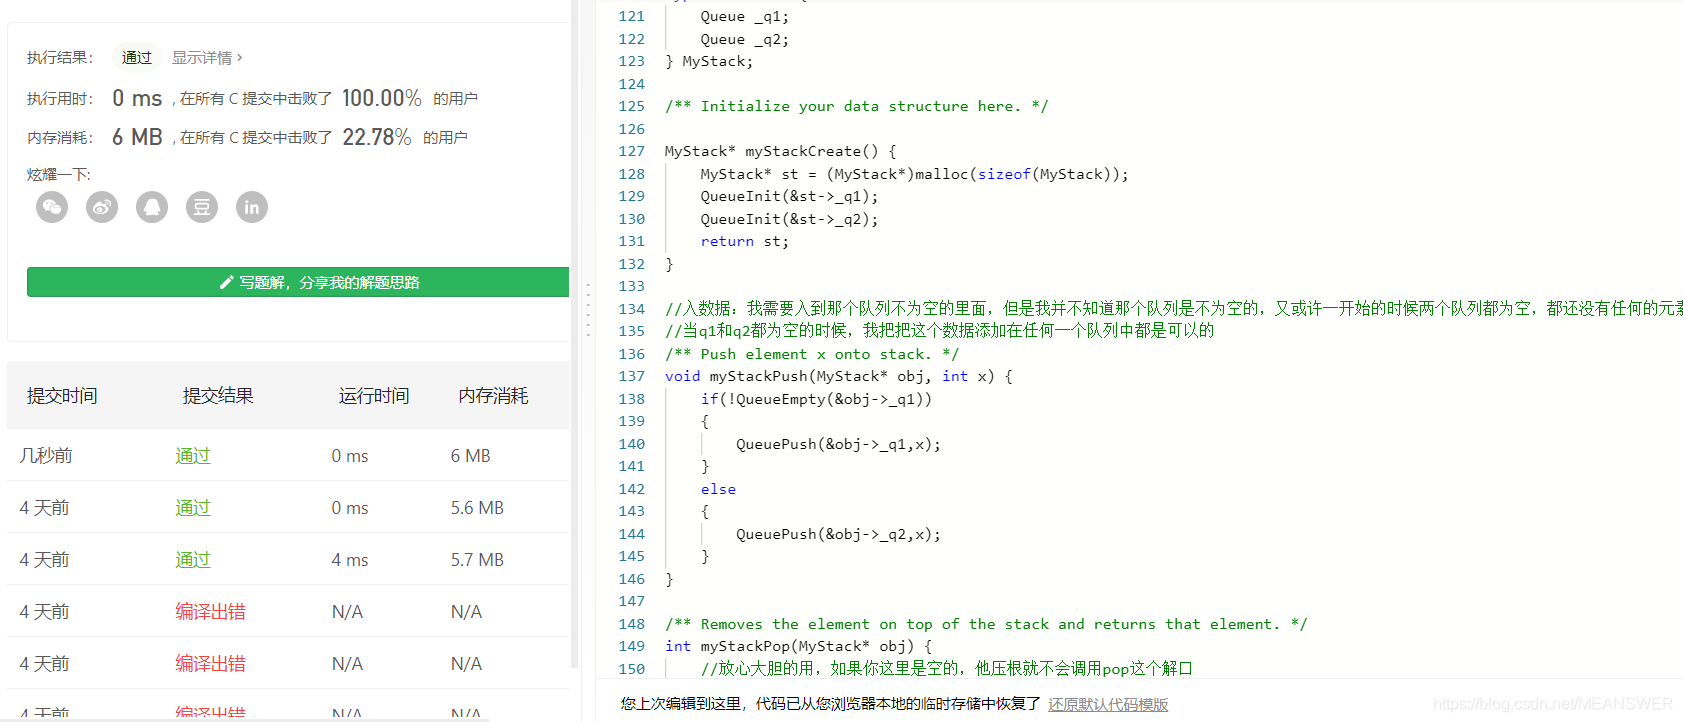Place cursor on myStackCreate function line
The width and height of the screenshot is (1683, 722).
tap(780, 151)
